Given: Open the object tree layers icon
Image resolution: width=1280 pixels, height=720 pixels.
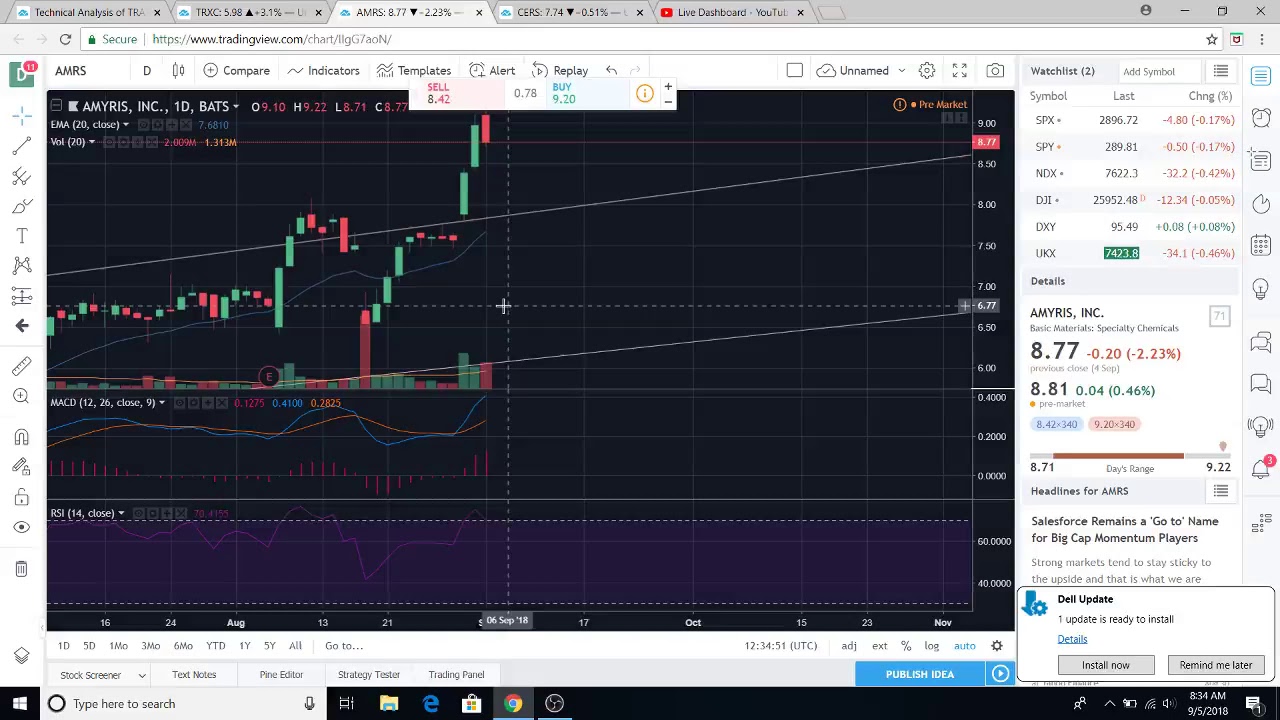Looking at the screenshot, I should pos(21,656).
